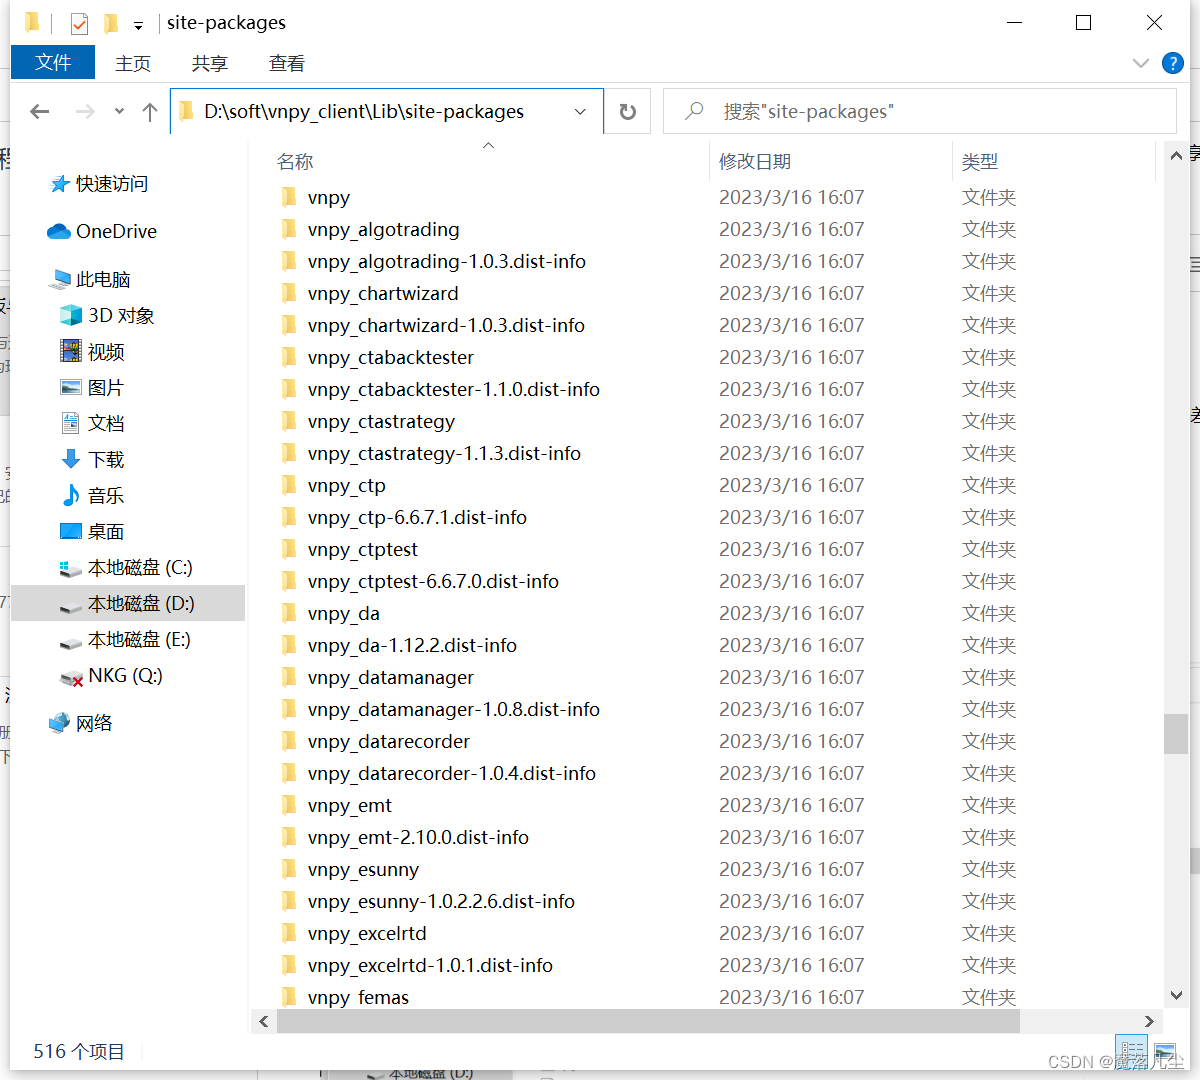
Task: Select disconnected NKG (Q:) network drive
Action: click(x=125, y=676)
